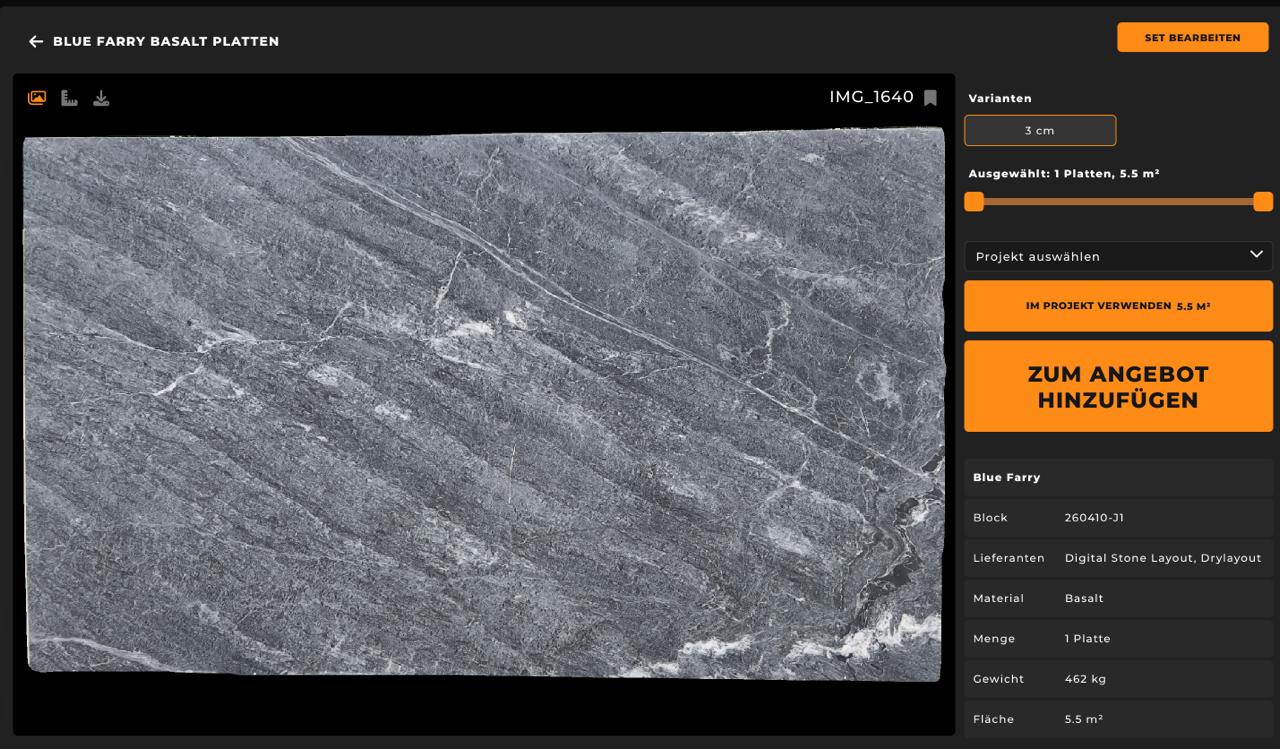
Task: Click the IMG_1640 image name
Action: click(x=870, y=97)
